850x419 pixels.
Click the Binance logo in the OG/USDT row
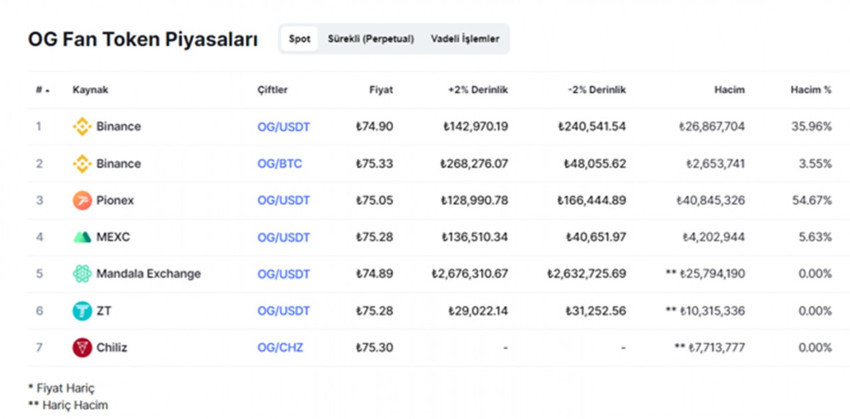coord(82,127)
